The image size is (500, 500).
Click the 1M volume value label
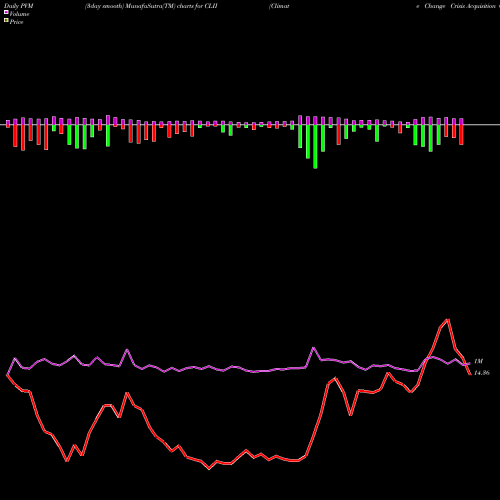pyautogui.click(x=478, y=361)
